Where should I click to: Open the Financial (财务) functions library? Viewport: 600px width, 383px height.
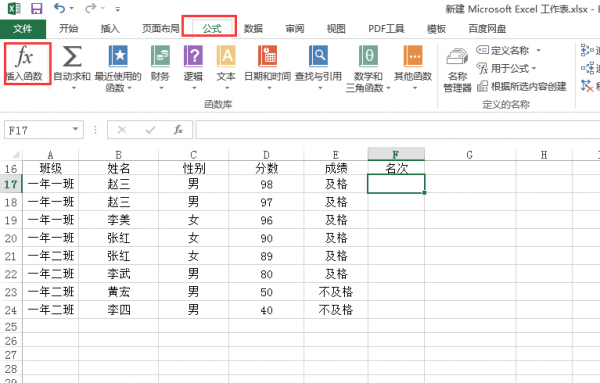[160, 63]
